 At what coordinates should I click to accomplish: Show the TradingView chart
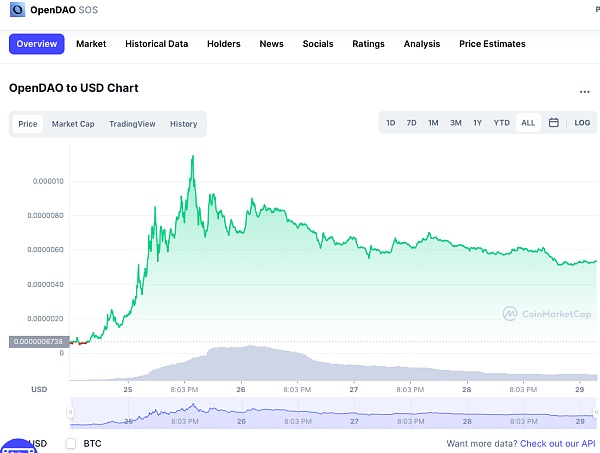point(132,124)
